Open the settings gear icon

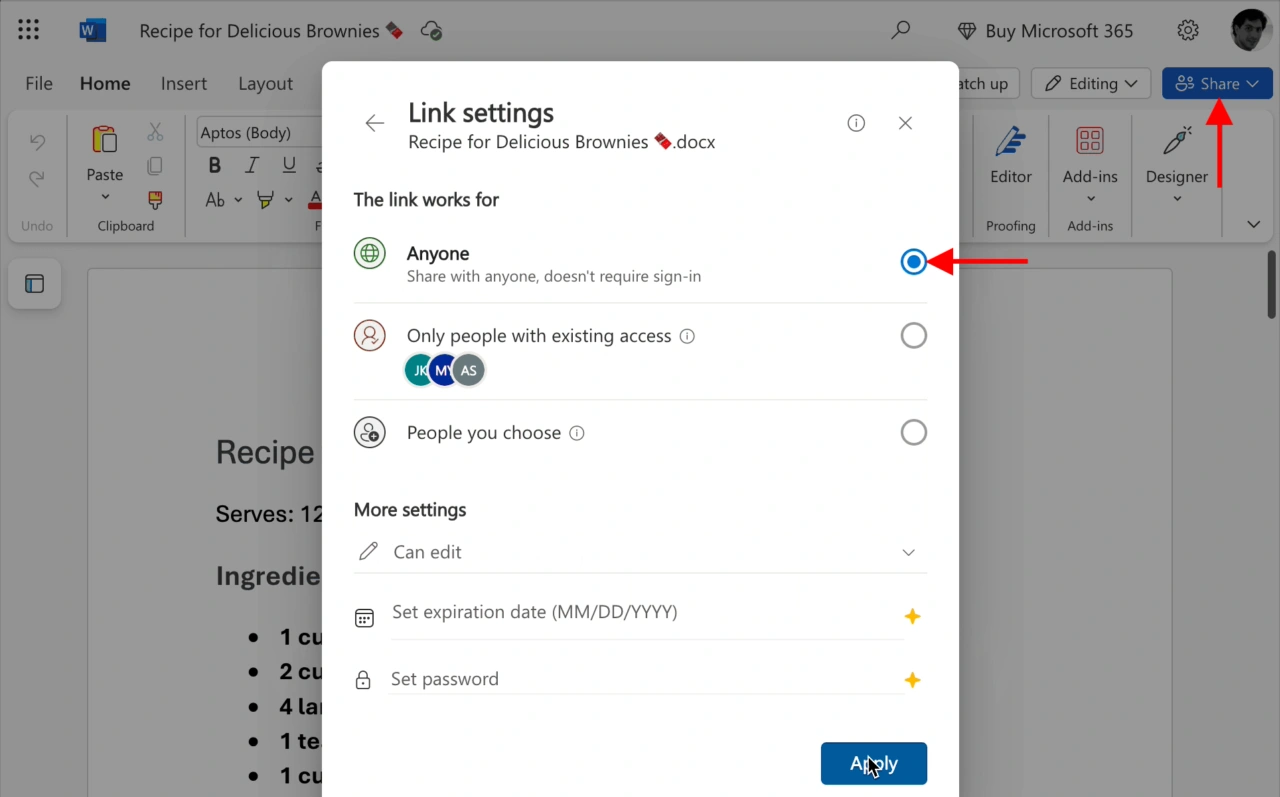[x=1188, y=30]
